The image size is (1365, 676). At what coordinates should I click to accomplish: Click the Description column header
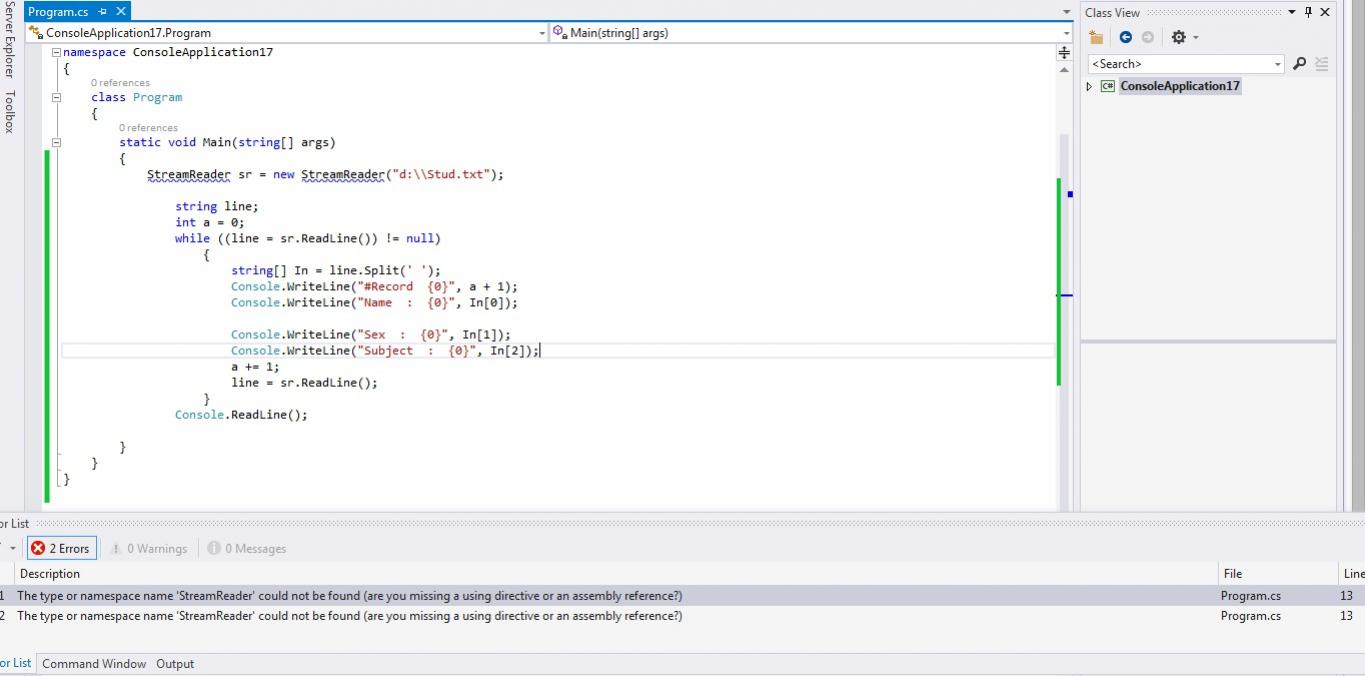[x=50, y=574]
